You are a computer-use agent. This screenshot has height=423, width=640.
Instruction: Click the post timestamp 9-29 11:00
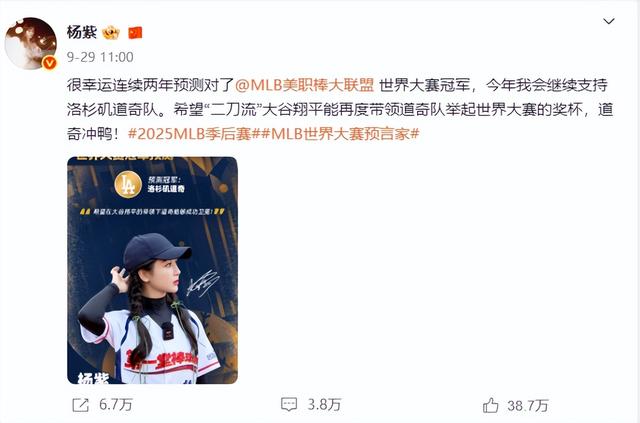[100, 57]
